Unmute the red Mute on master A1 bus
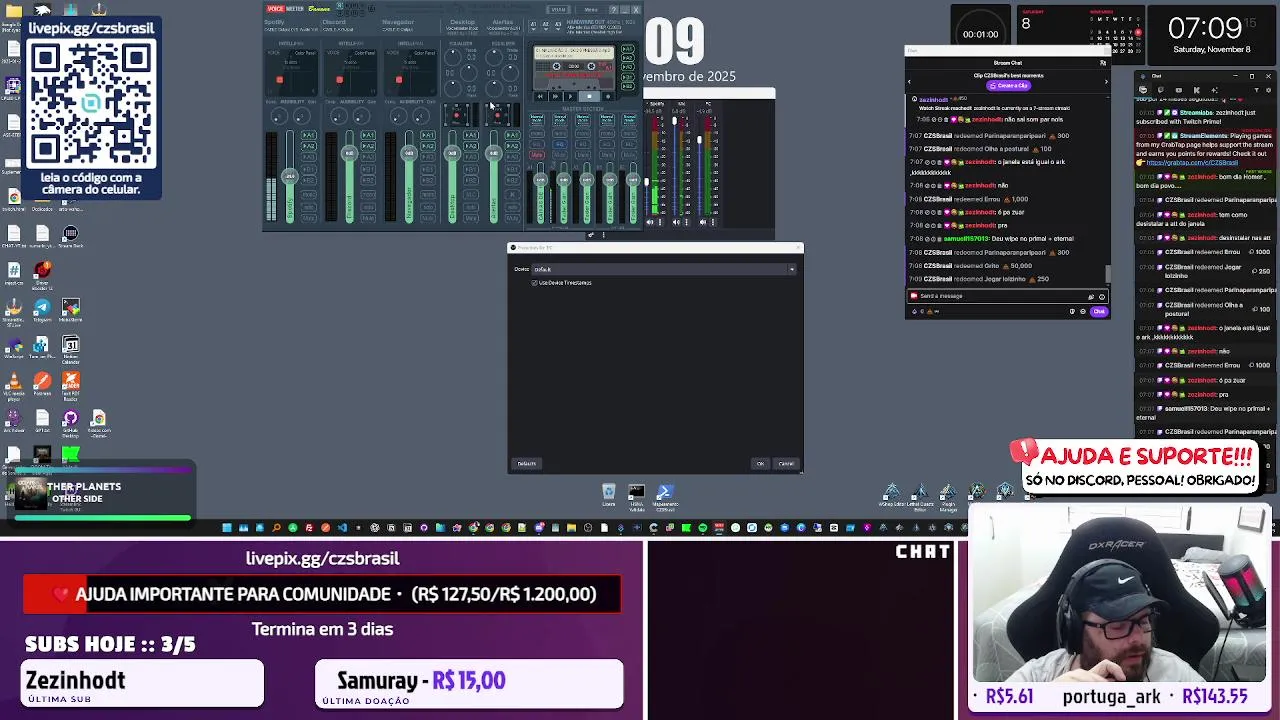Viewport: 1280px width, 720px height. tap(537, 155)
